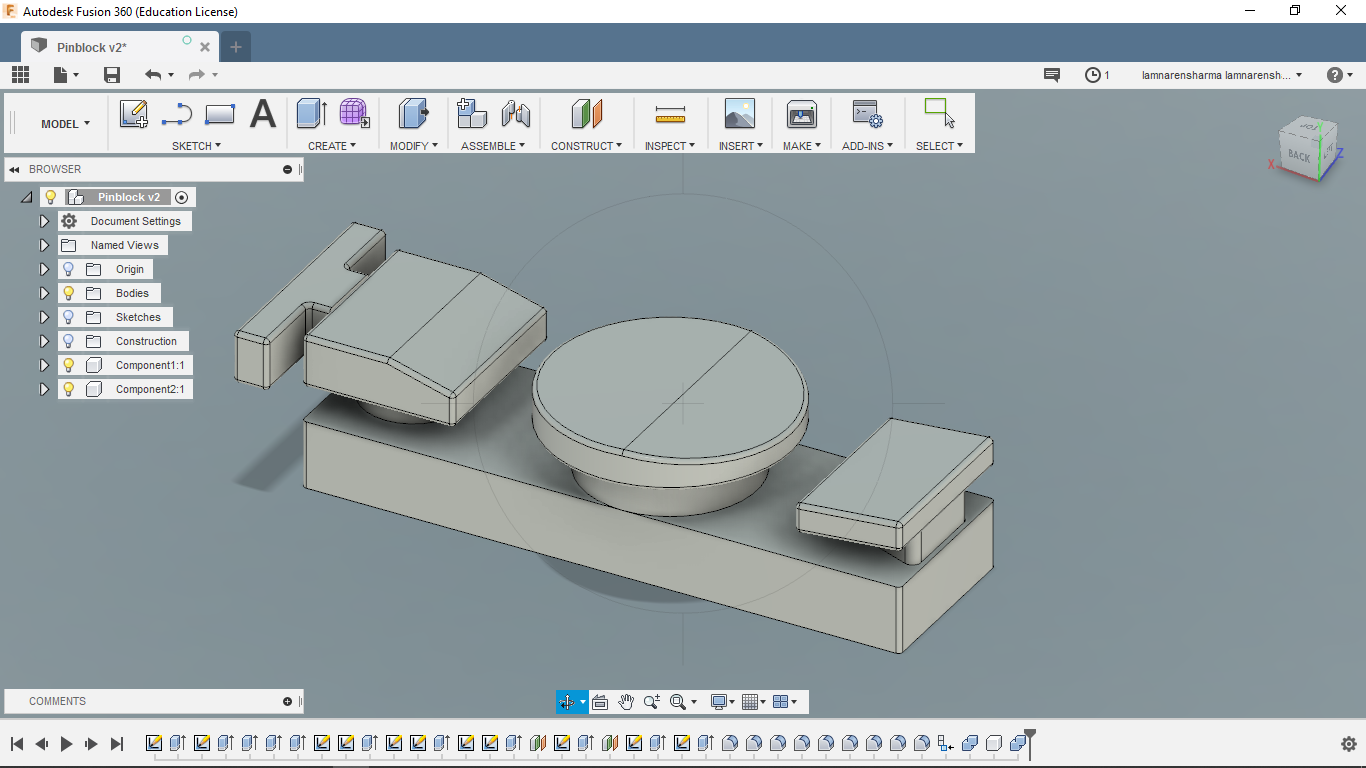Open the MODEL workspace dropdown
Screen dimensions: 1366x768
65,124
